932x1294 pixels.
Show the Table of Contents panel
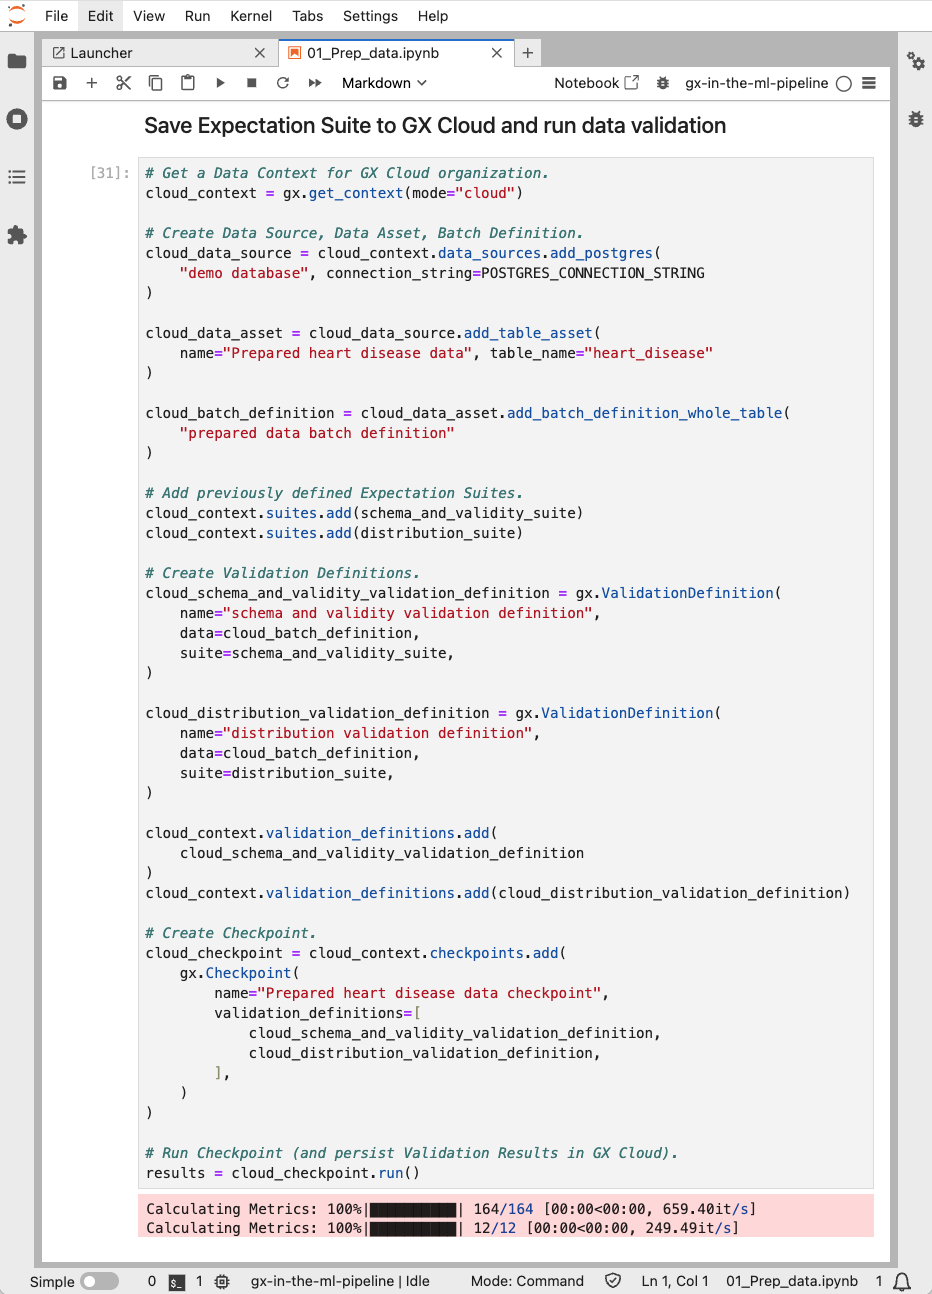tap(17, 177)
